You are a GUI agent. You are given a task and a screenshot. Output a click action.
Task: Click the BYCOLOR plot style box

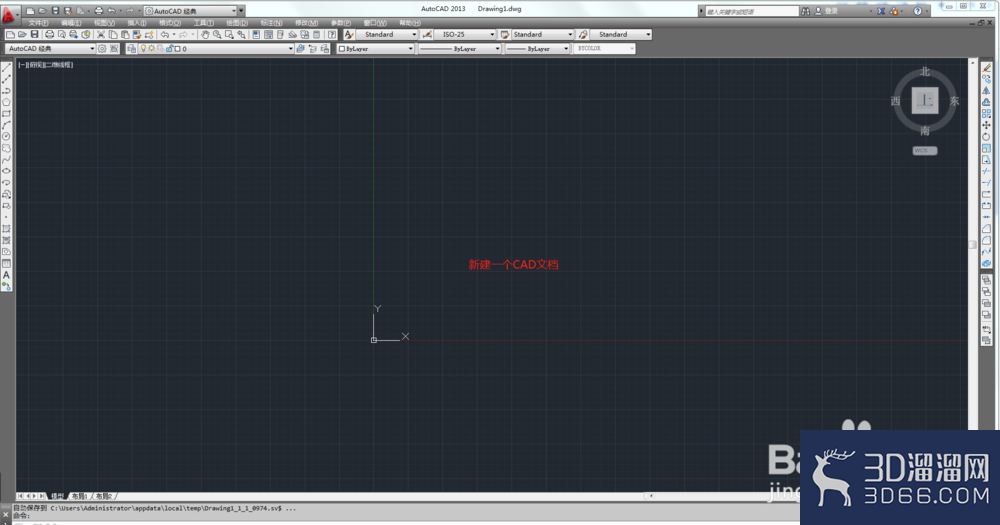click(604, 48)
